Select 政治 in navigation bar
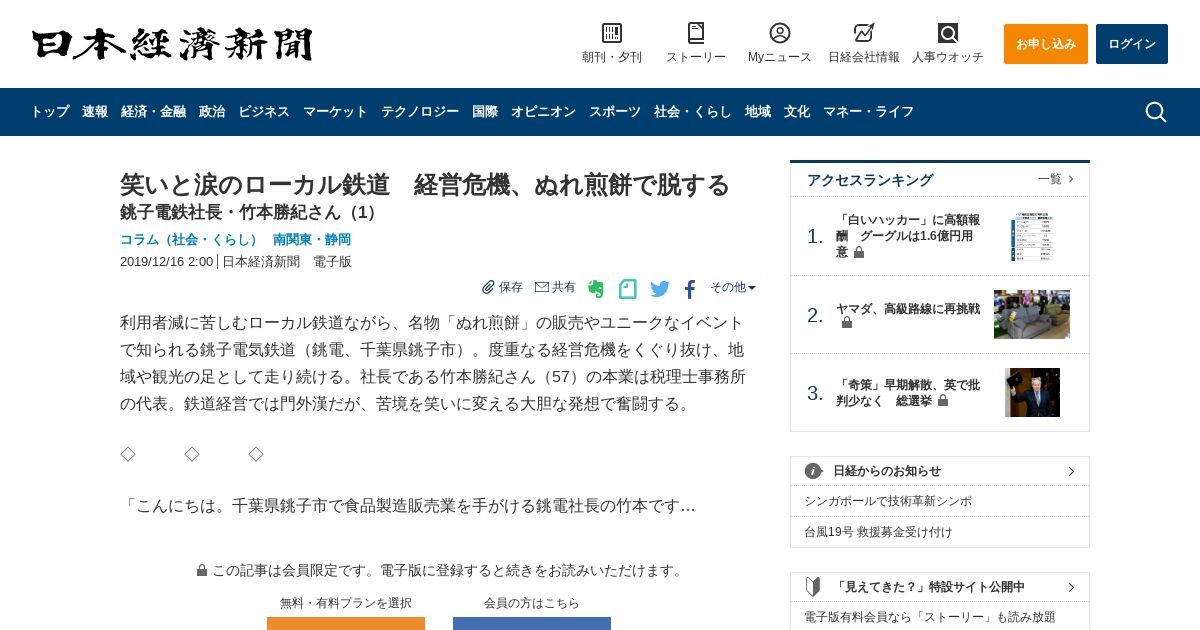This screenshot has height=630, width=1200. click(212, 112)
